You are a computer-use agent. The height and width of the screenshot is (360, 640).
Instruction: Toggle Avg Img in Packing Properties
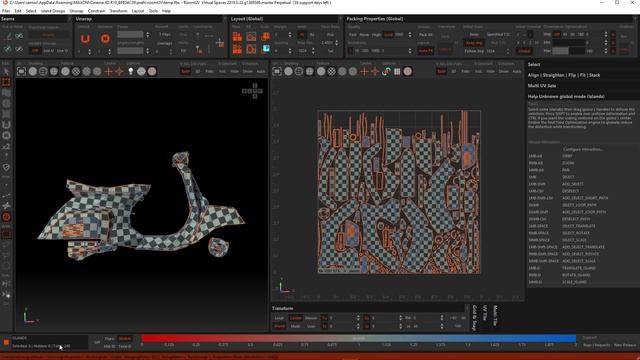tap(474, 43)
